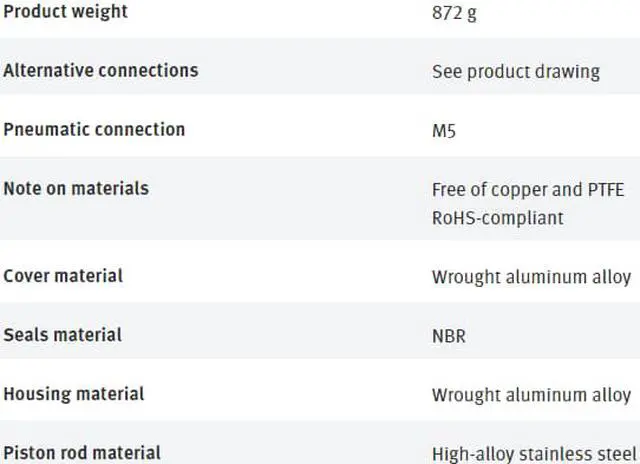Click the Product weight label

point(66,12)
